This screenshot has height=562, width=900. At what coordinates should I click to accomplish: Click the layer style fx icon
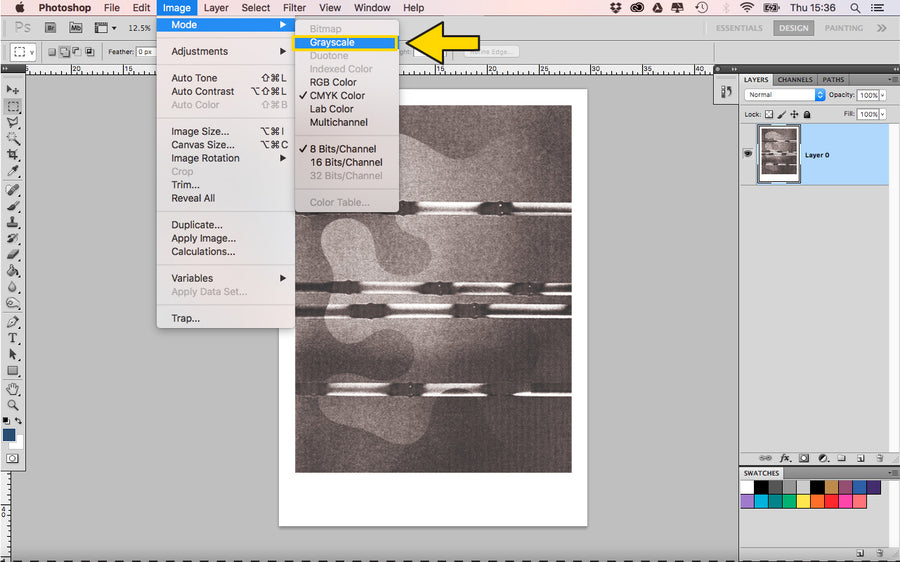(787, 457)
